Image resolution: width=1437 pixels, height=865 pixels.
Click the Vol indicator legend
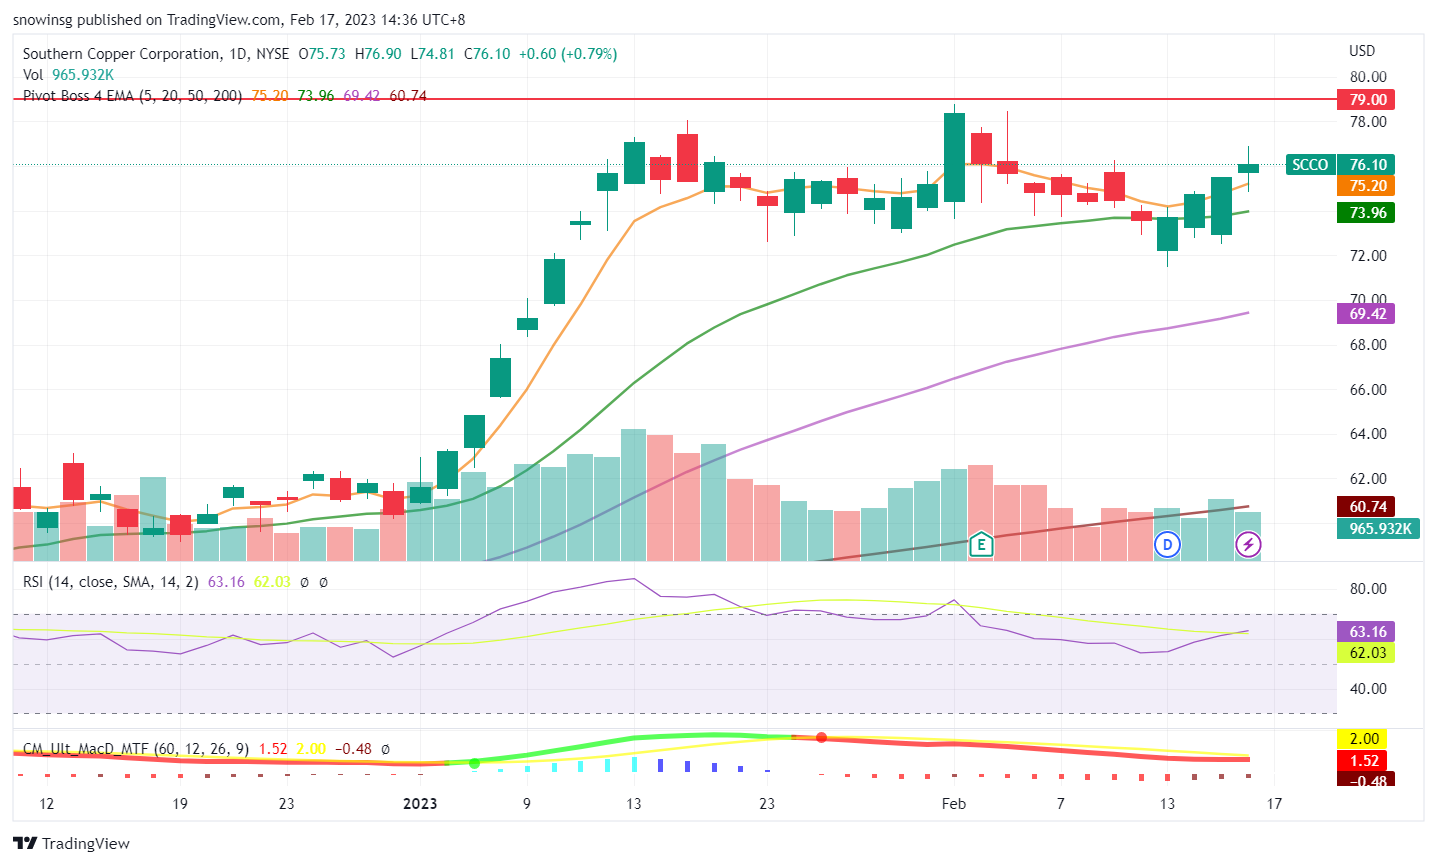point(33,75)
